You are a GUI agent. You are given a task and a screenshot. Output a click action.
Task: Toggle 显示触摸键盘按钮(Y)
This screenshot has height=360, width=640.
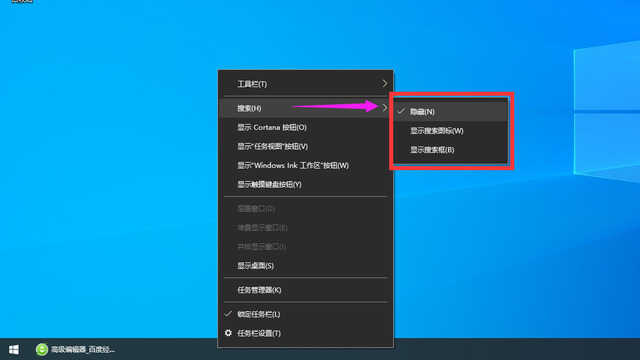pos(305,184)
